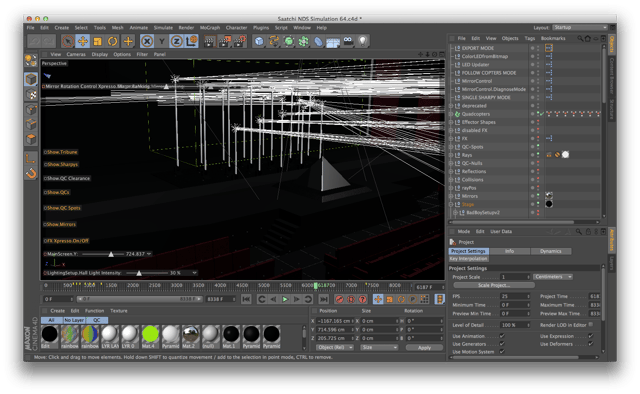Toggle the snap magnet icon
The image size is (640, 394).
tap(31, 174)
